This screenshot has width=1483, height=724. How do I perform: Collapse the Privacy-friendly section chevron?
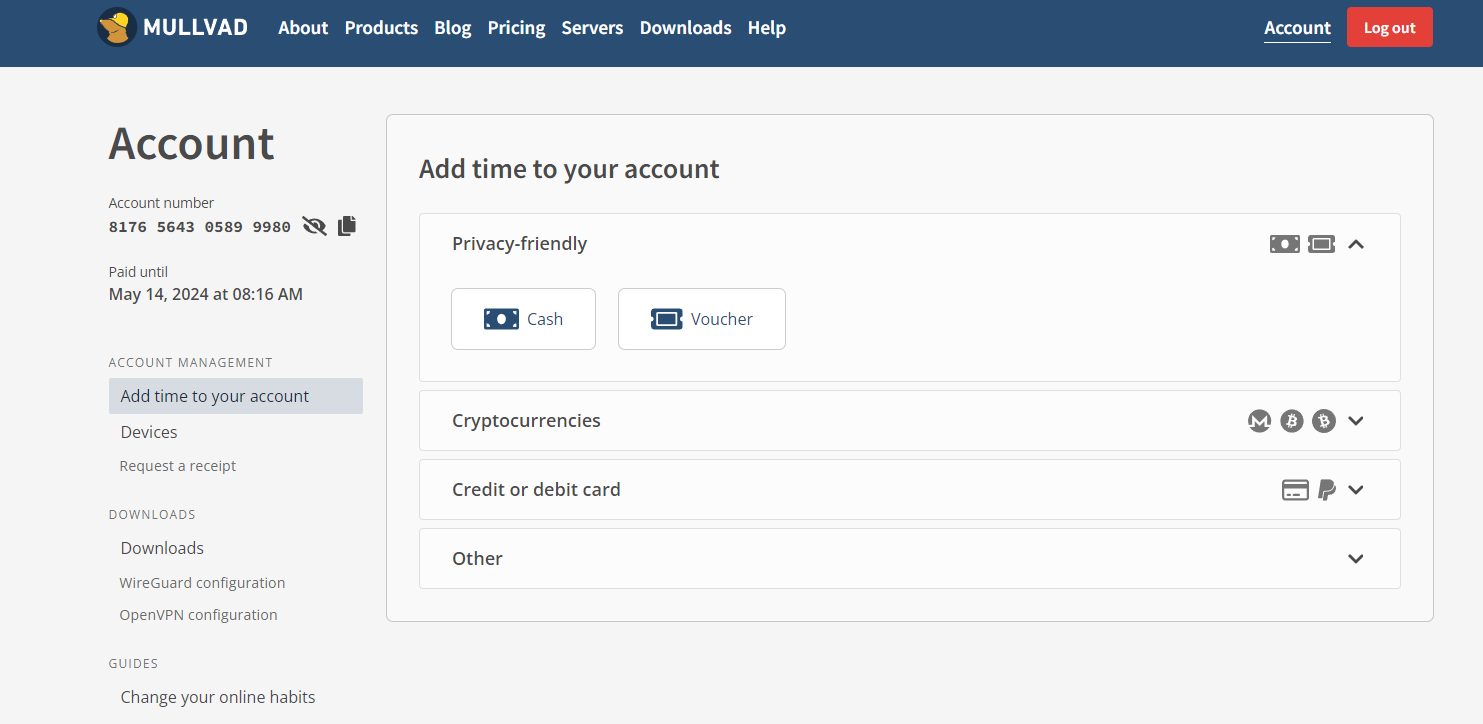tap(1356, 244)
